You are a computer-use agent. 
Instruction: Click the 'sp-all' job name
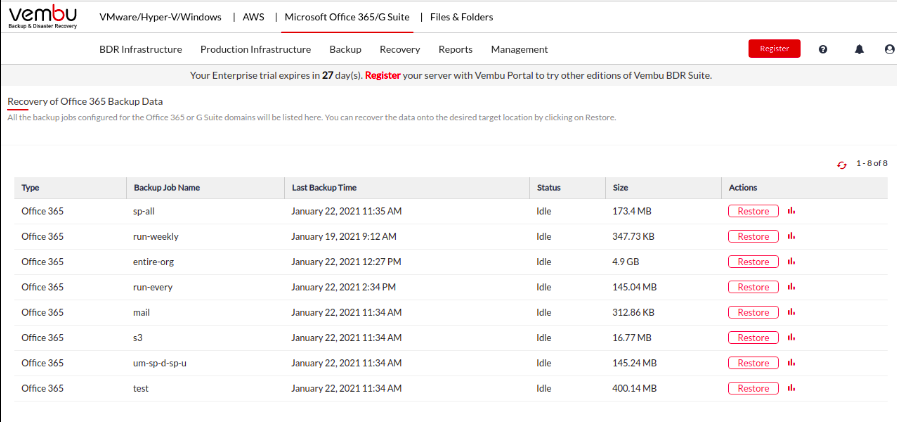pos(144,211)
